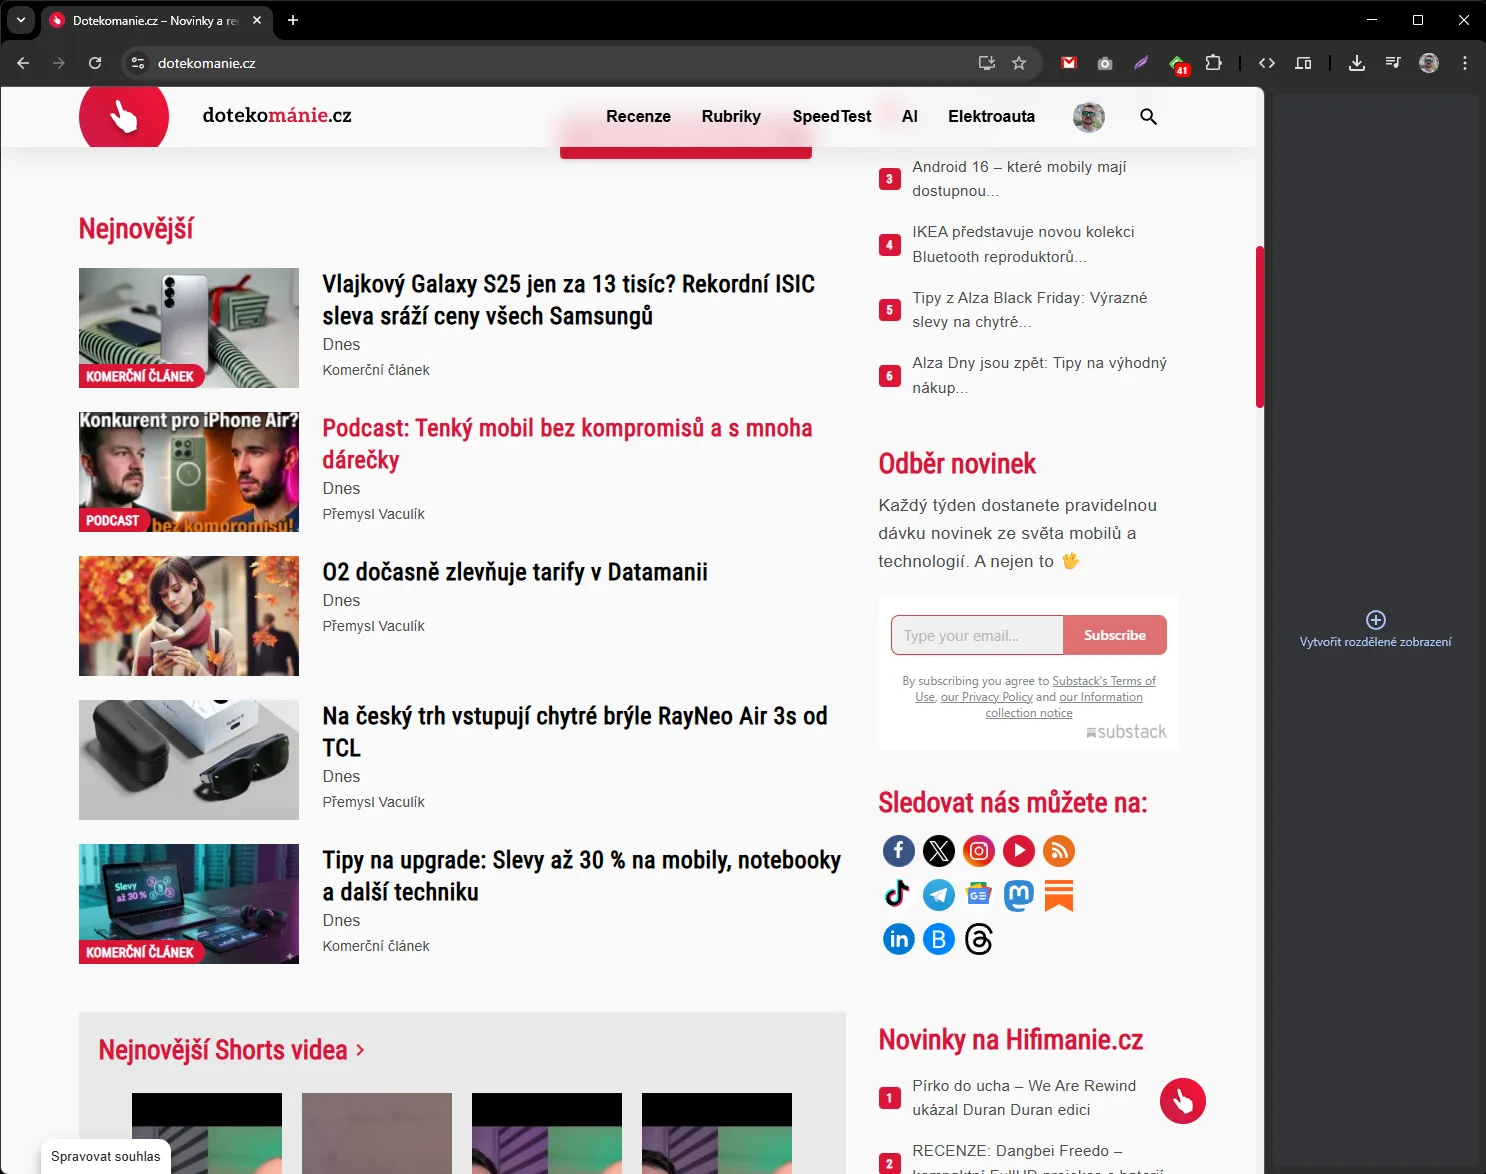This screenshot has height=1174, width=1486.
Task: Open the TikTok profile icon
Action: pyautogui.click(x=898, y=895)
